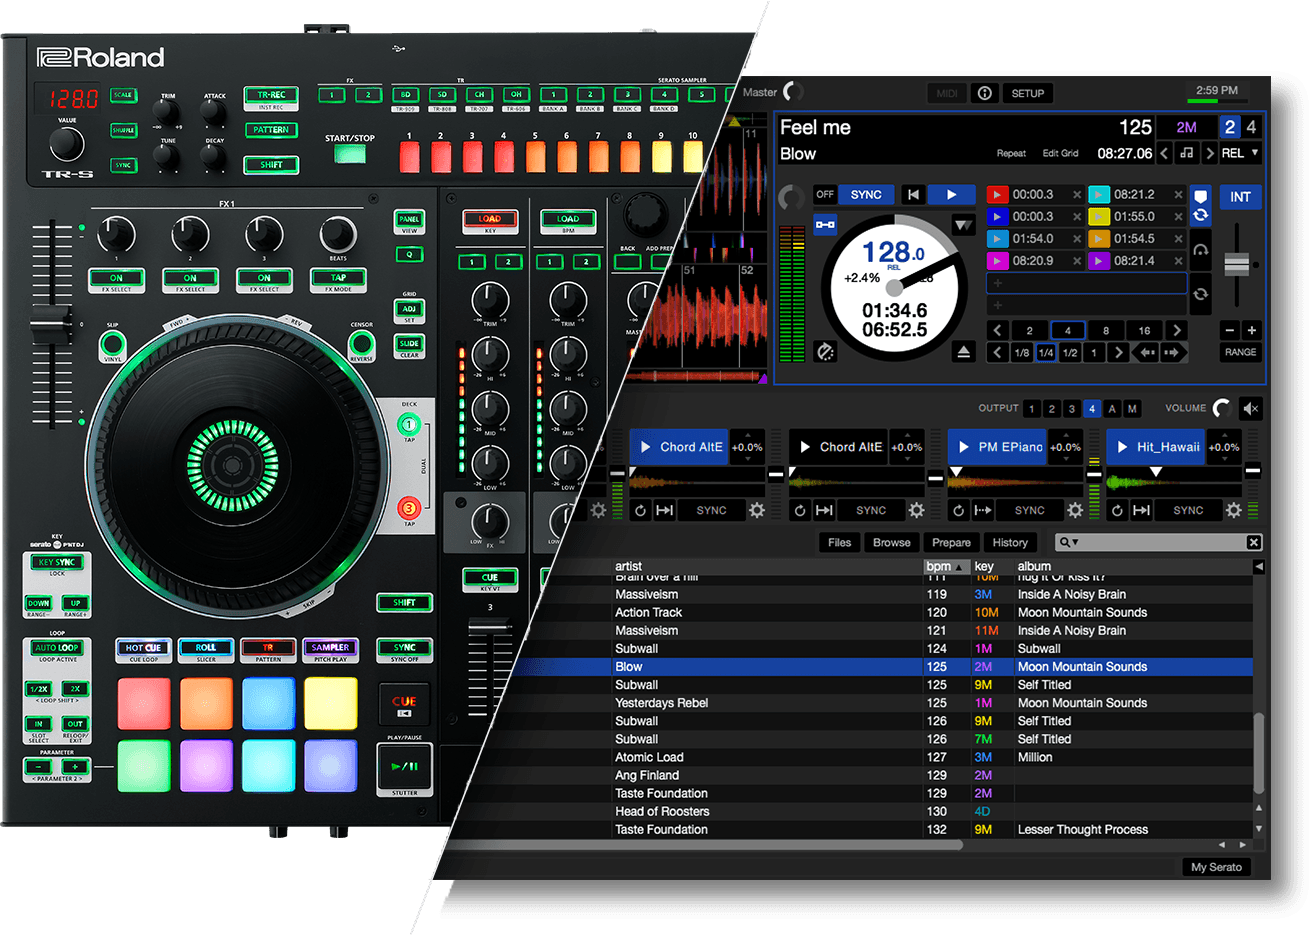Click the eject track icon

[x=963, y=352]
